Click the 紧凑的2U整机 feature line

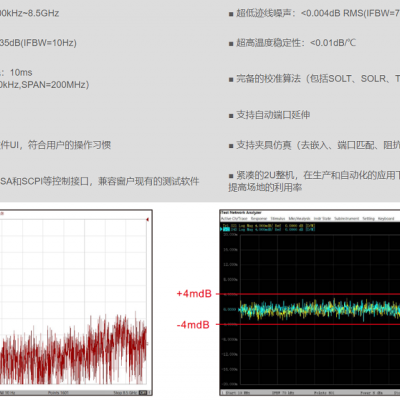pyautogui.click(x=314, y=175)
